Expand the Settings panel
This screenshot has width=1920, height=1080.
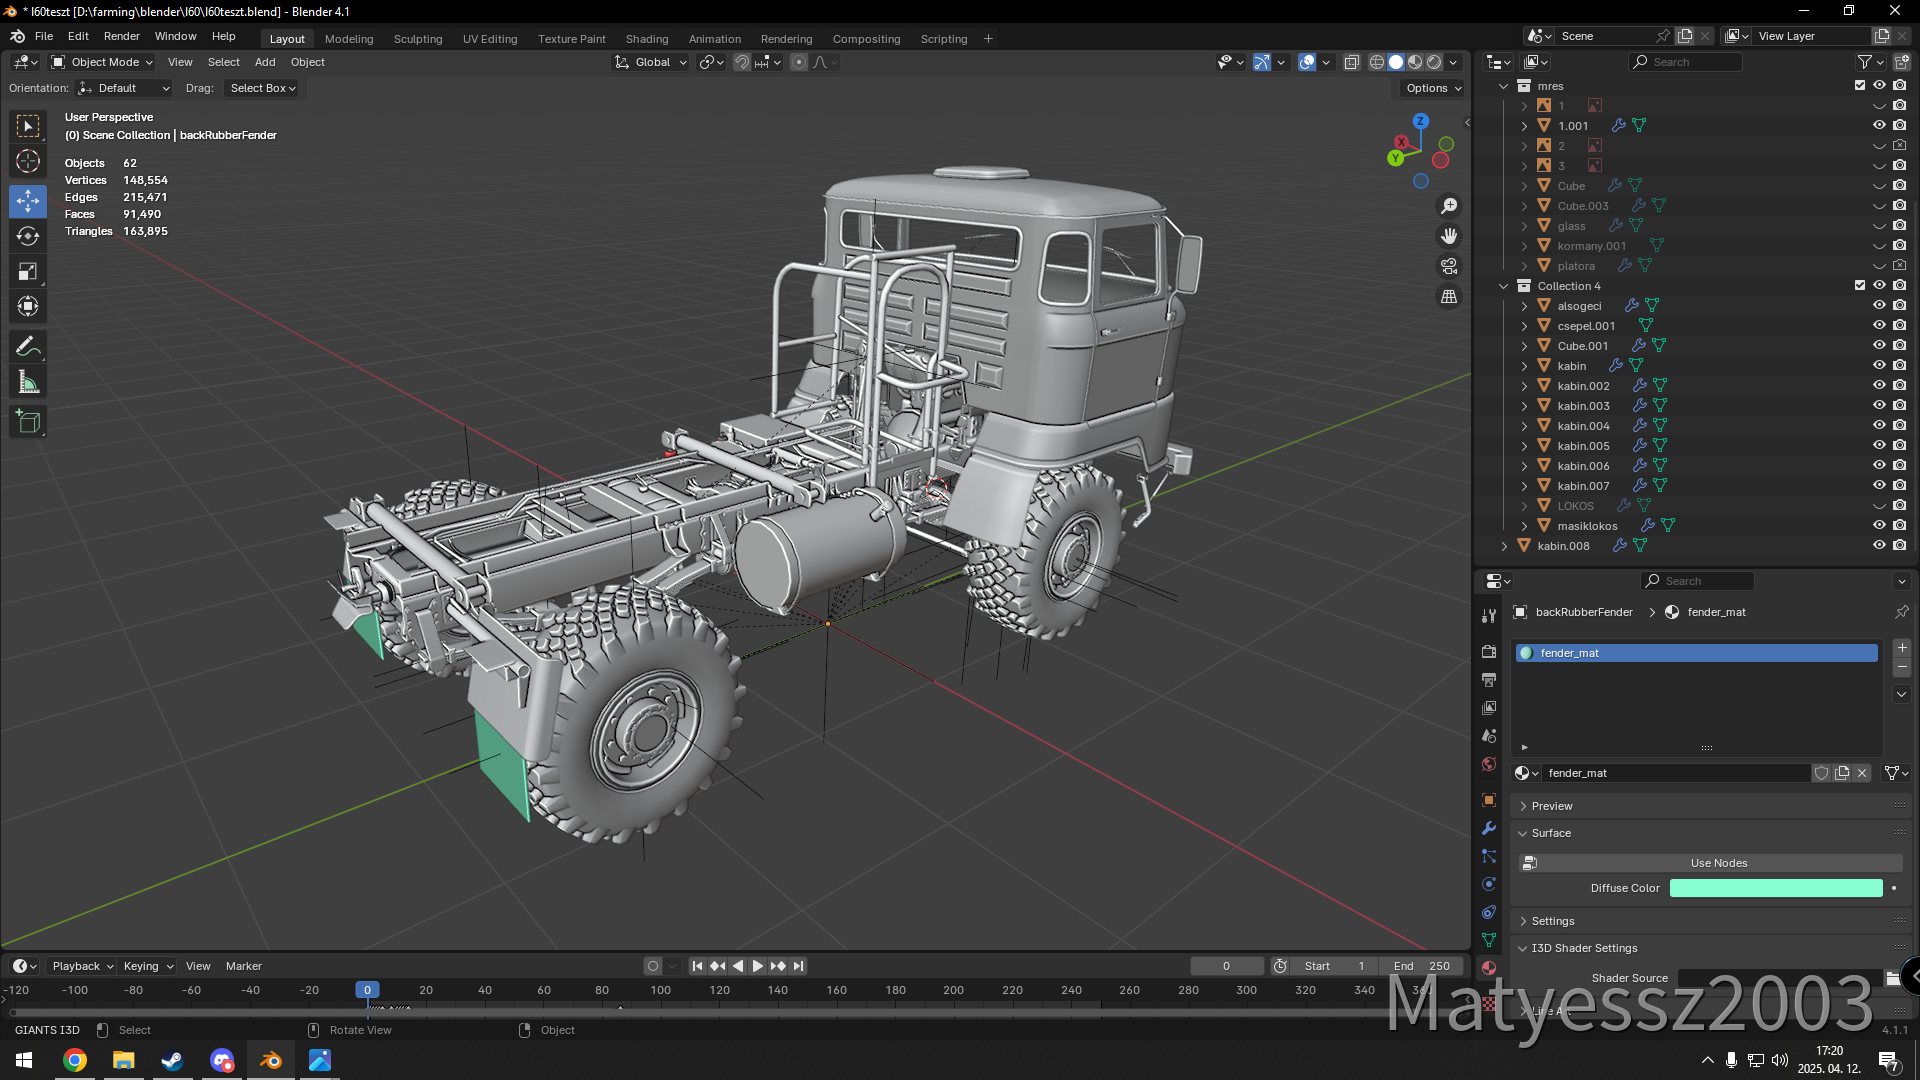1553,921
